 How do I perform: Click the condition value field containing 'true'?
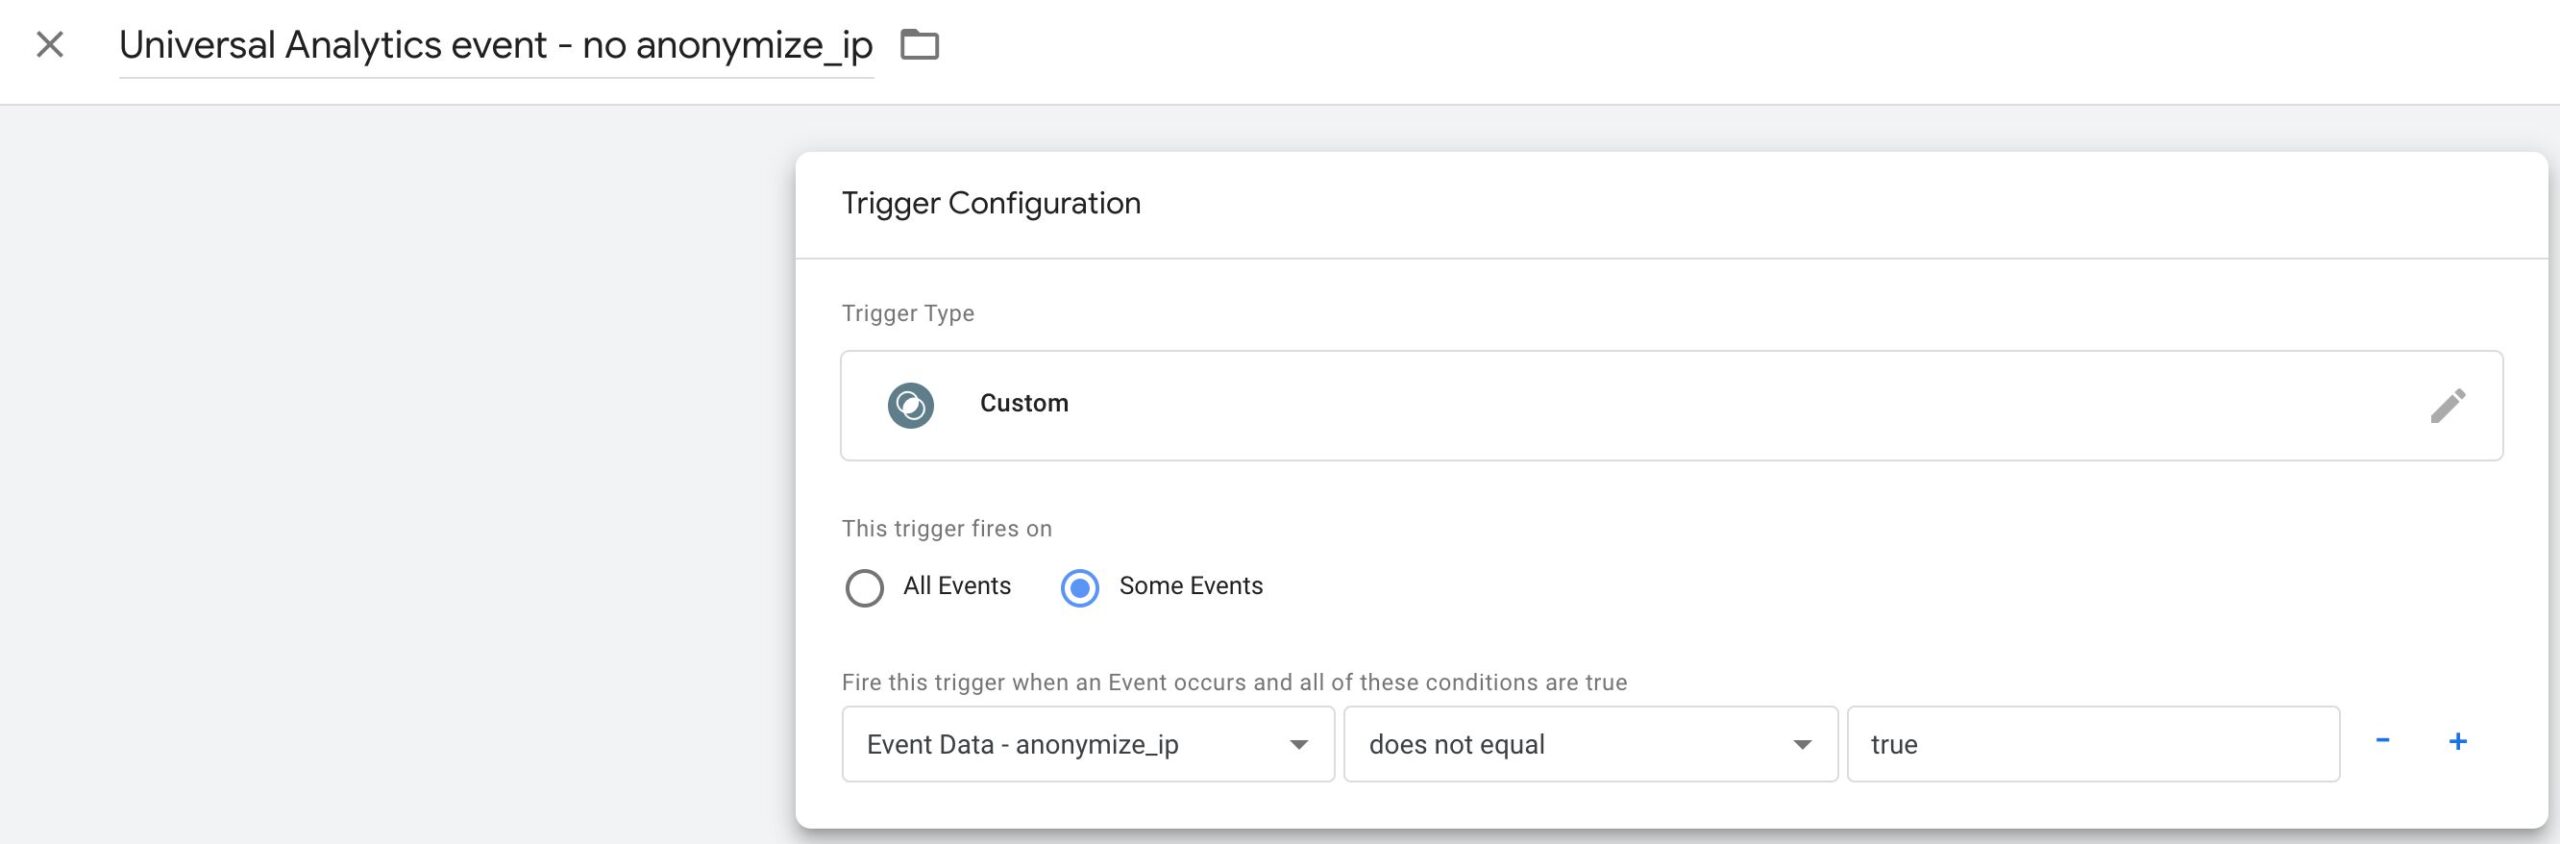coord(2093,744)
